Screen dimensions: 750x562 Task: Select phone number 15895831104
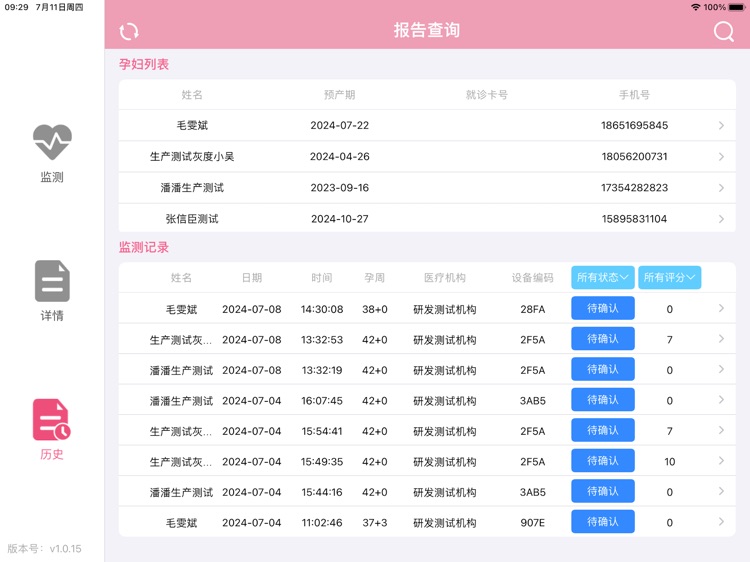click(634, 219)
